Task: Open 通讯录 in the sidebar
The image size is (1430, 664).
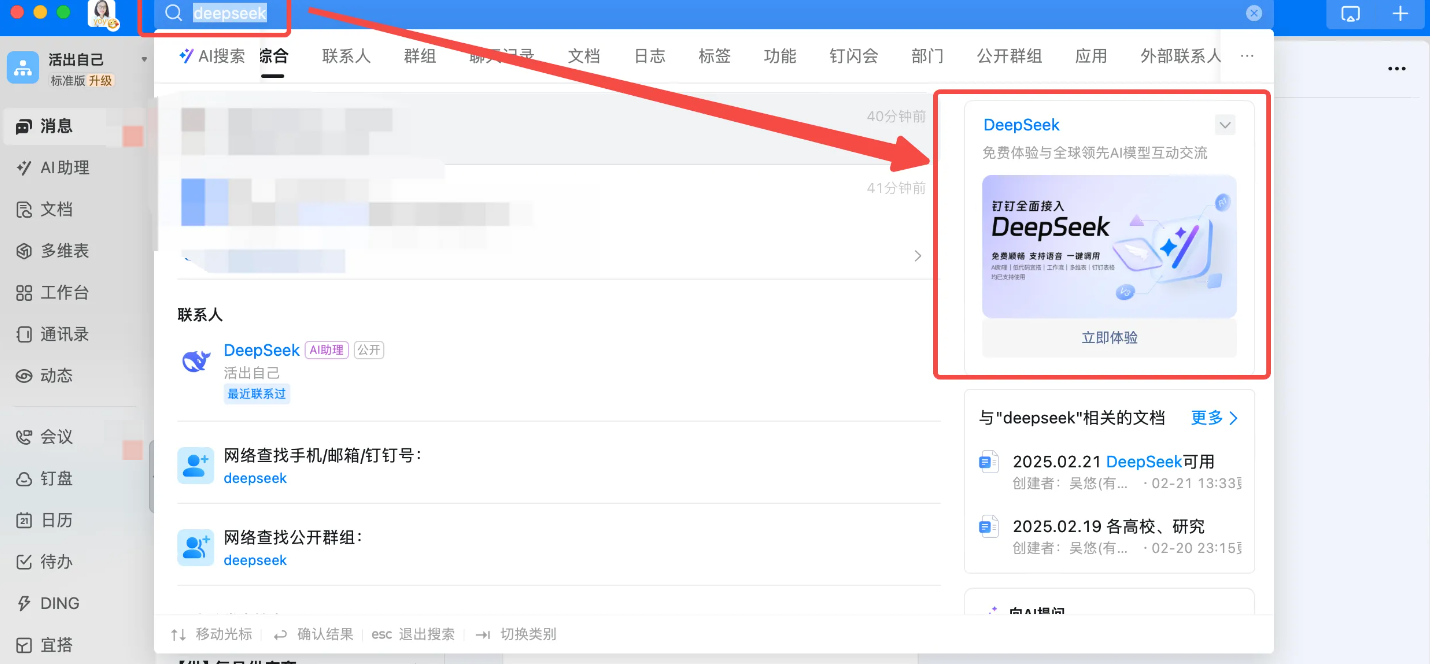Action: click(53, 334)
